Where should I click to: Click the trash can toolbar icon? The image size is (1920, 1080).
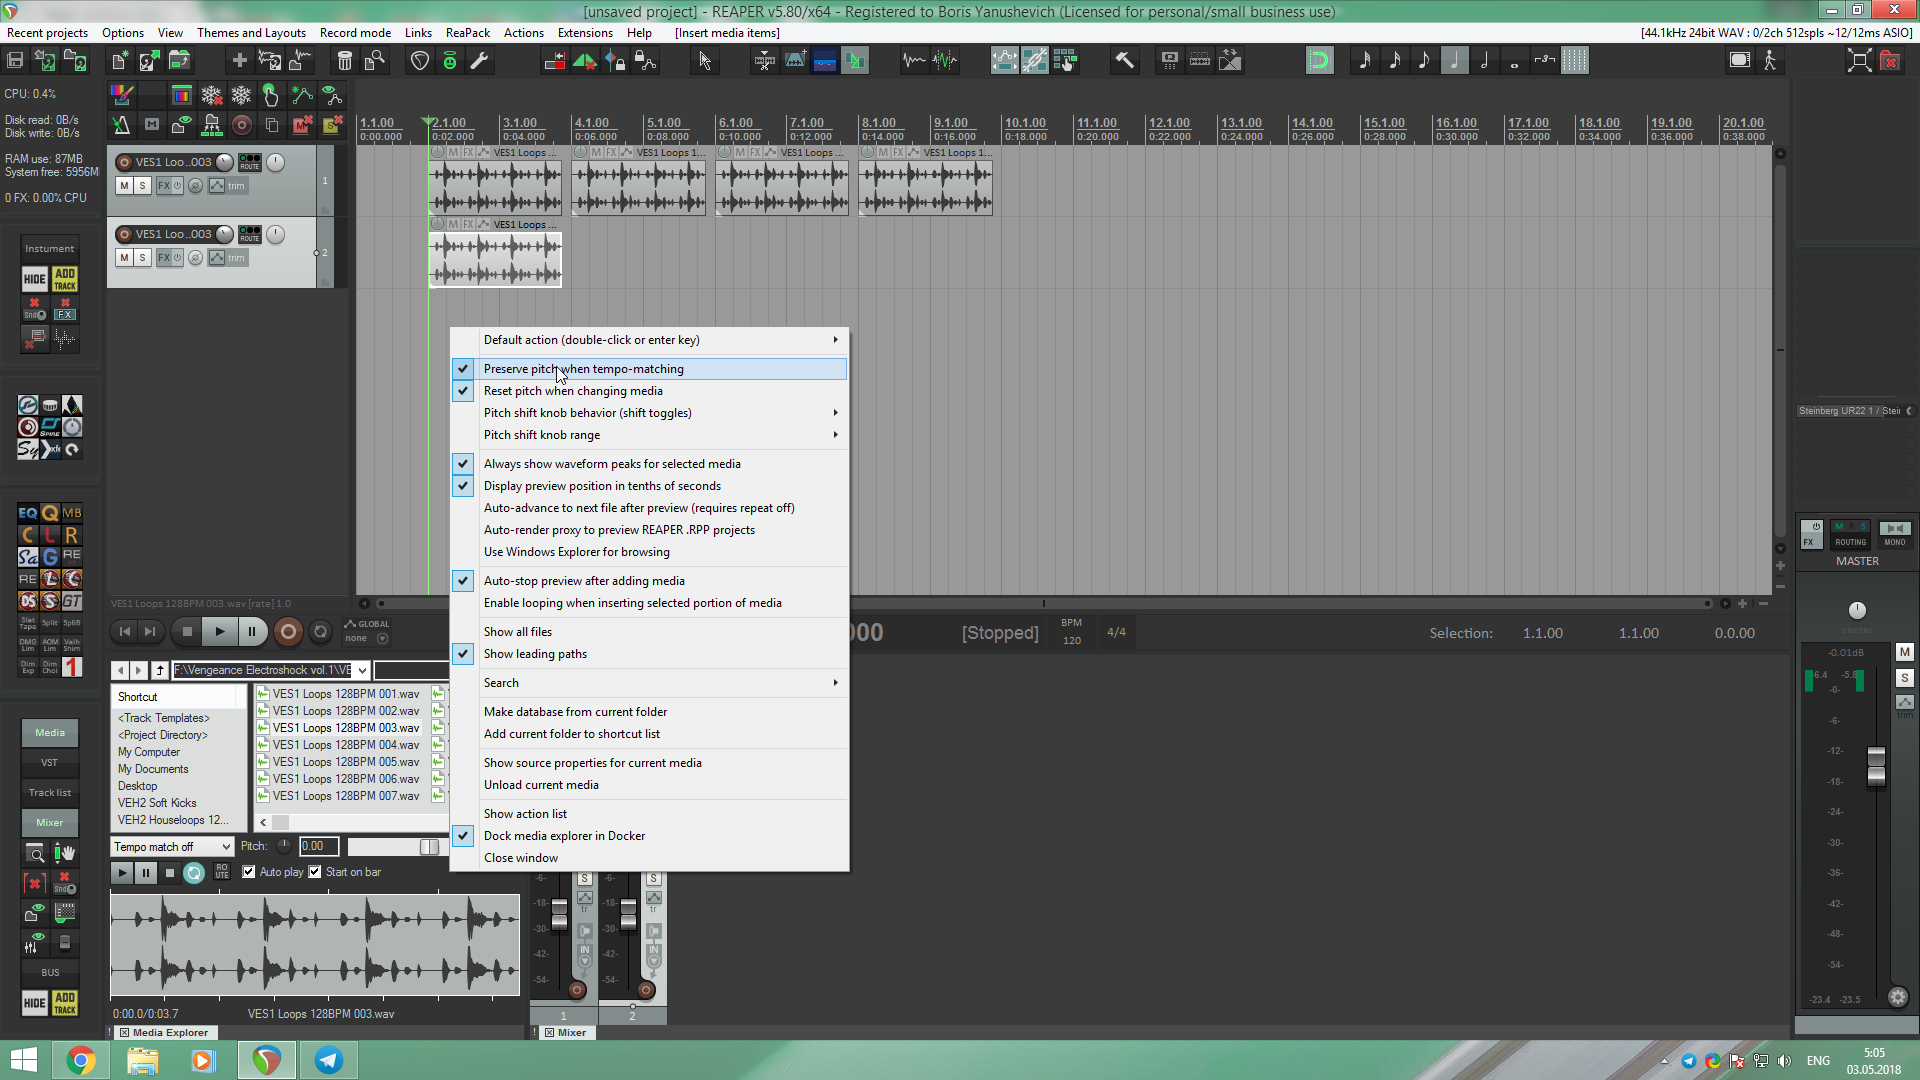[x=344, y=61]
